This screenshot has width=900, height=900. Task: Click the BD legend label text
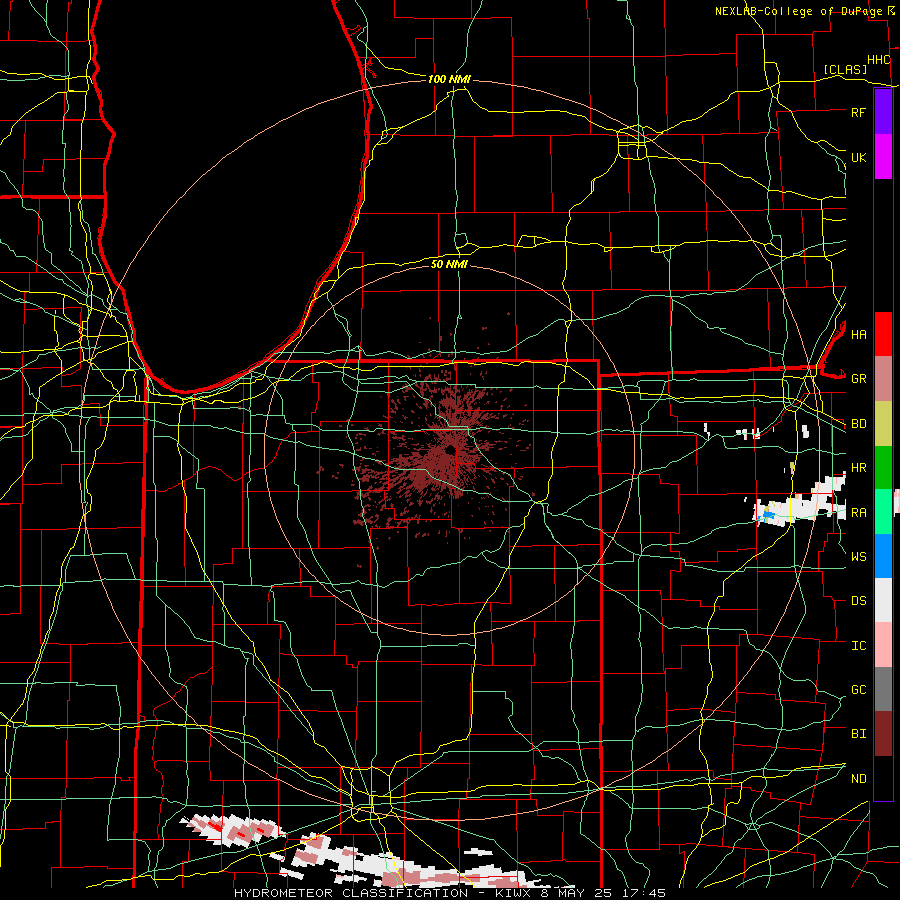[x=858, y=424]
